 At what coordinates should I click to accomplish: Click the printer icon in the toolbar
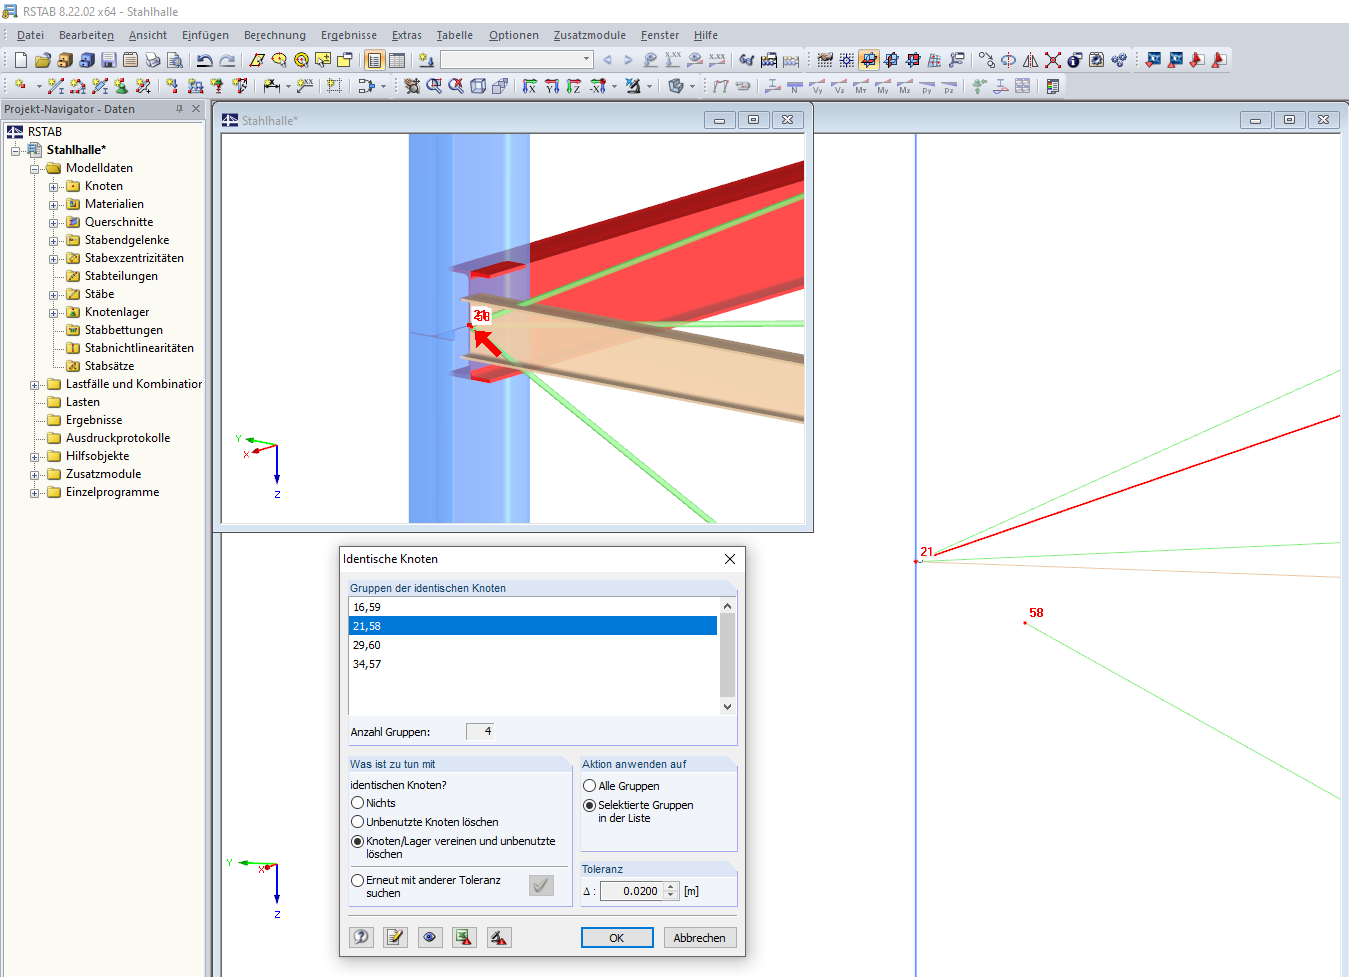(x=152, y=60)
